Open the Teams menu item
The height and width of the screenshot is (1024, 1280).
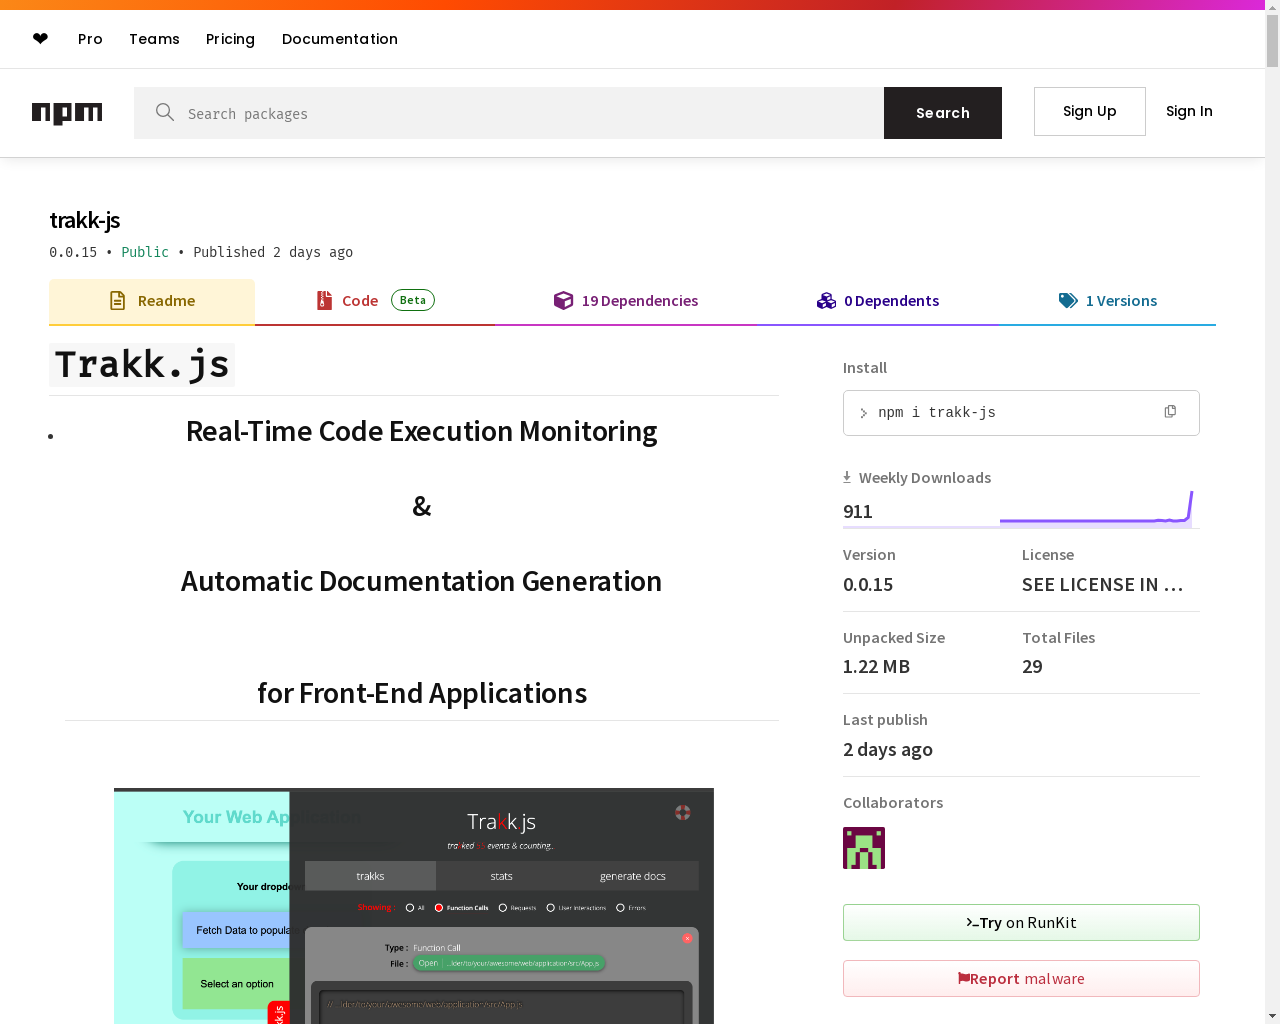click(x=154, y=39)
